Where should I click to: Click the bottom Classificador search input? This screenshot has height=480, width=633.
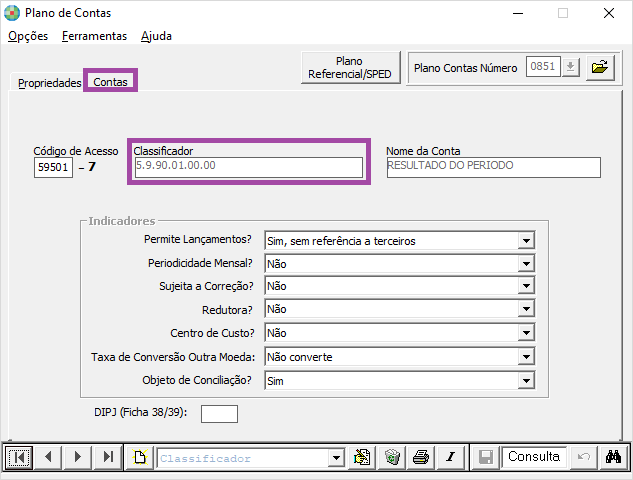point(243,458)
